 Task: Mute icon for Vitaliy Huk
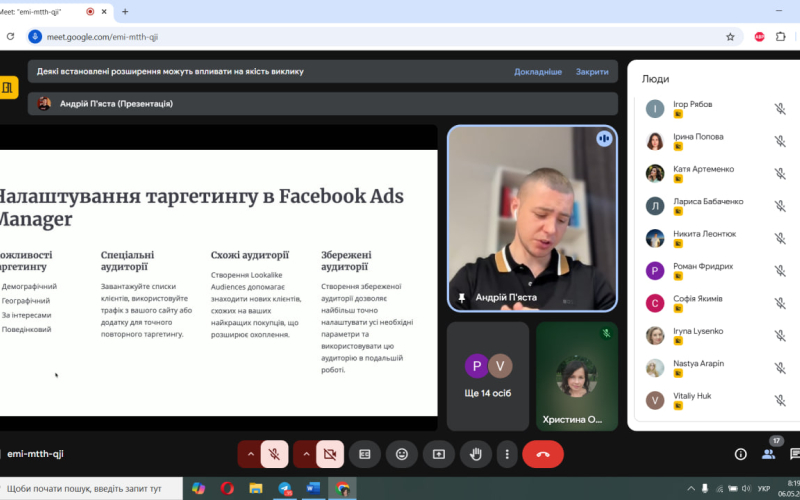click(780, 400)
